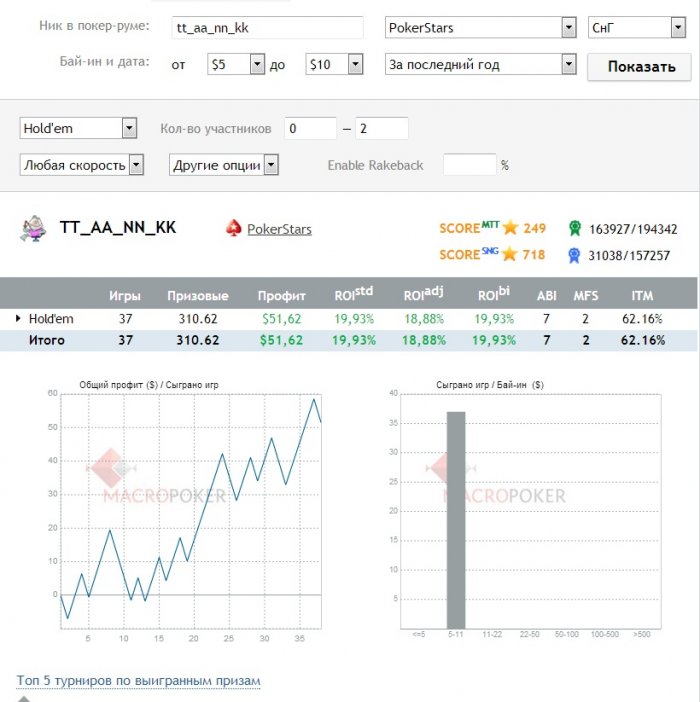Open the Любая скорость speed dropdown
Viewport: 700px width, 702px height.
pyautogui.click(x=81, y=165)
